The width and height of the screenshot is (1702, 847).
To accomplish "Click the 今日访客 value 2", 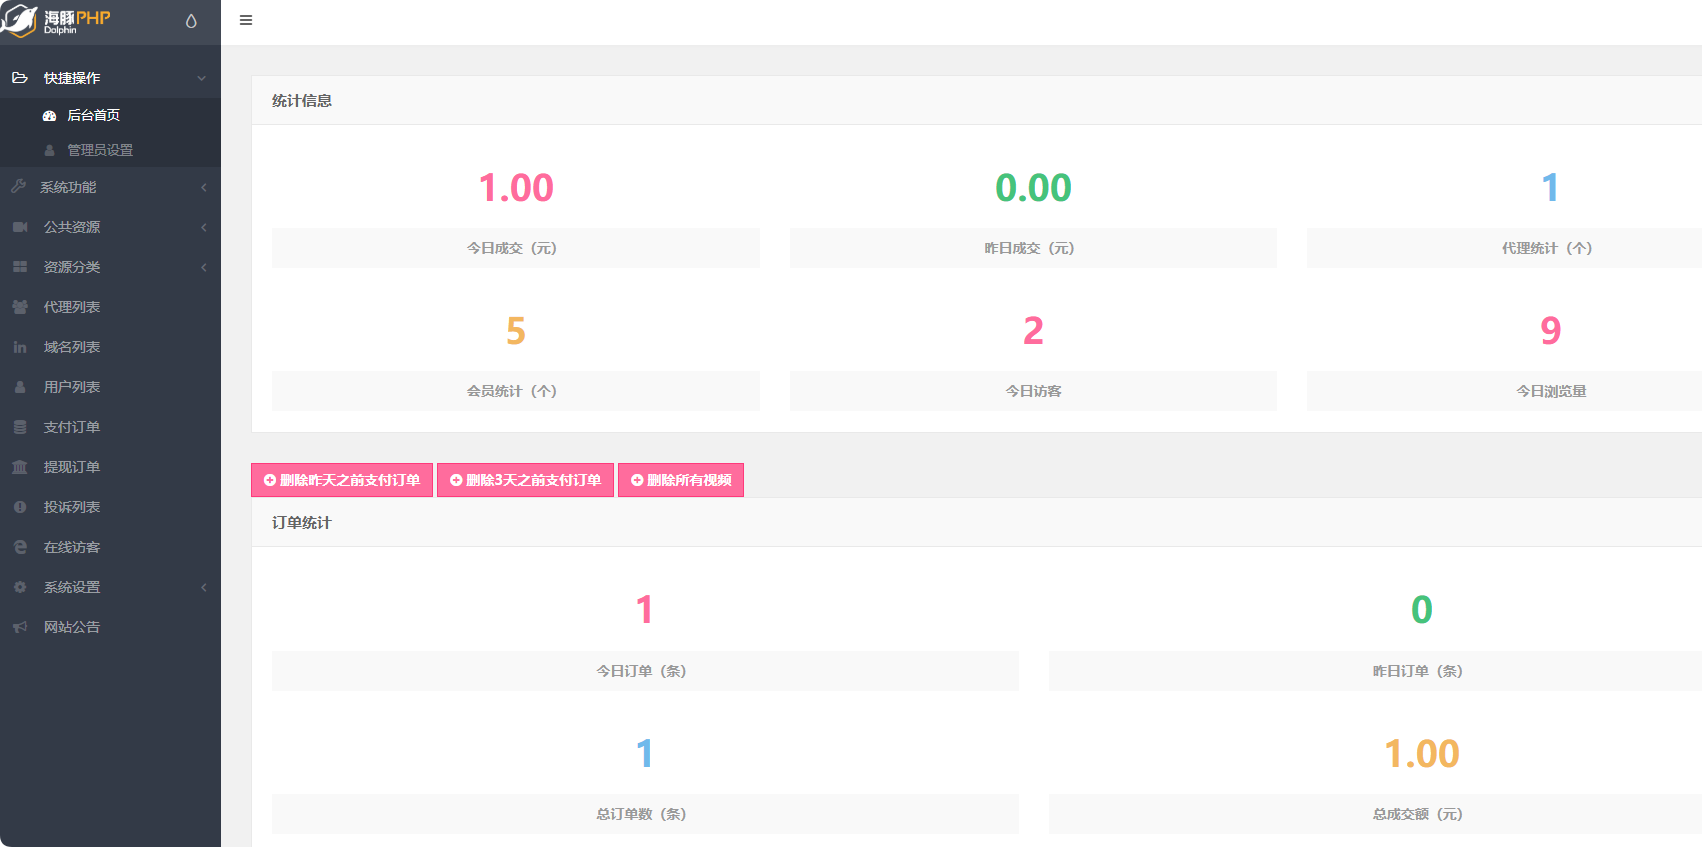I will click(x=1033, y=331).
